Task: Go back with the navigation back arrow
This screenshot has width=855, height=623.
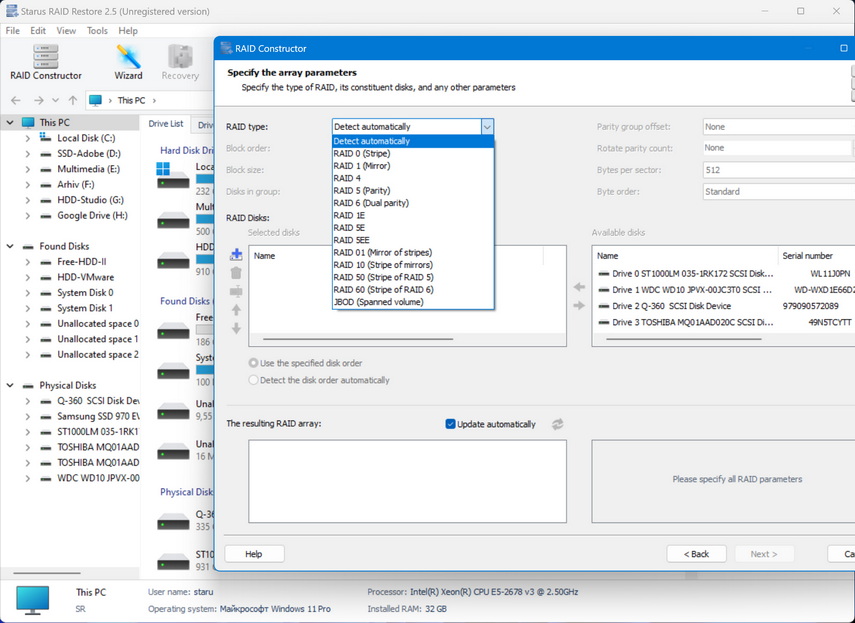Action: [16, 100]
